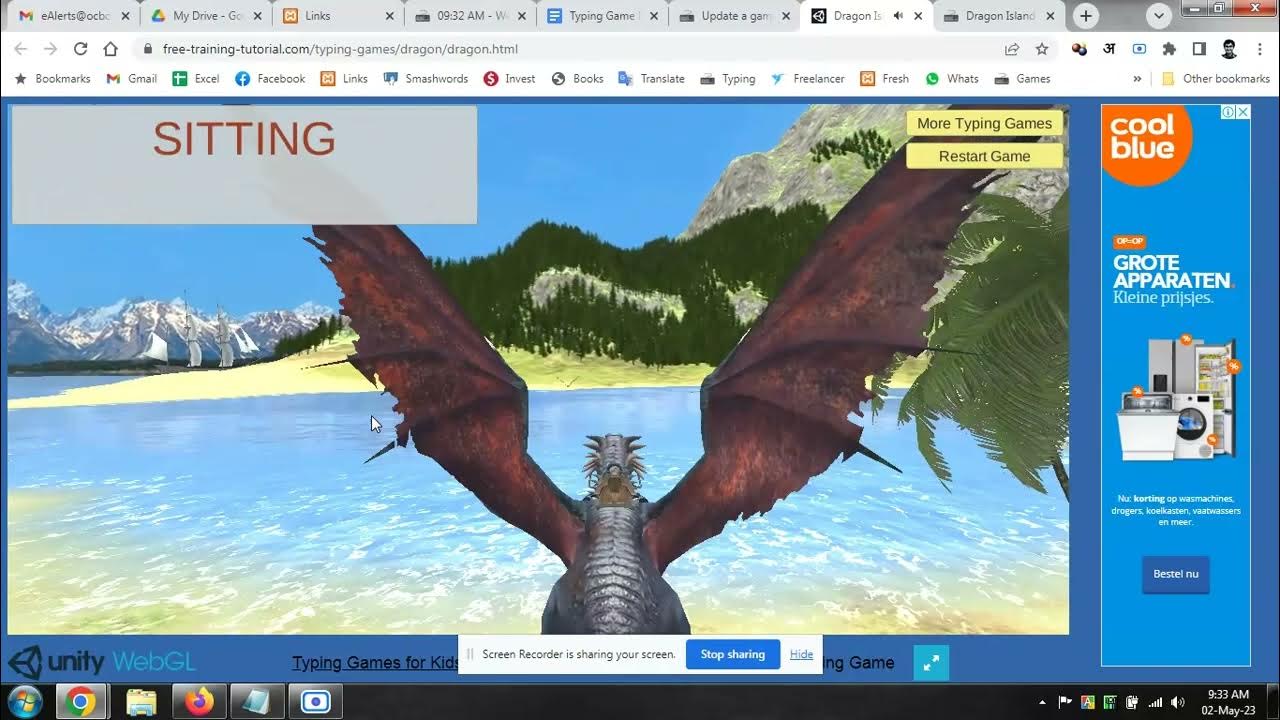Open File Explorer from the taskbar
Viewport: 1280px width, 720px height.
point(141,702)
